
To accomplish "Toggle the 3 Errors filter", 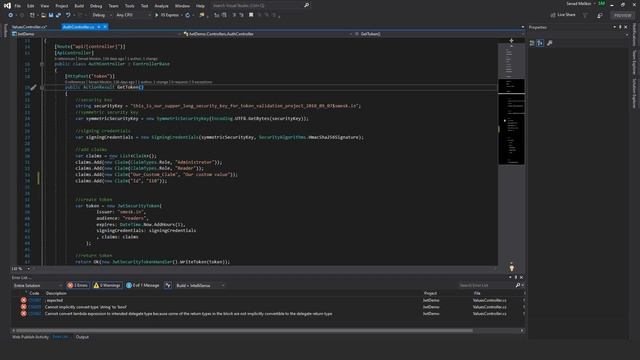I will [78, 285].
